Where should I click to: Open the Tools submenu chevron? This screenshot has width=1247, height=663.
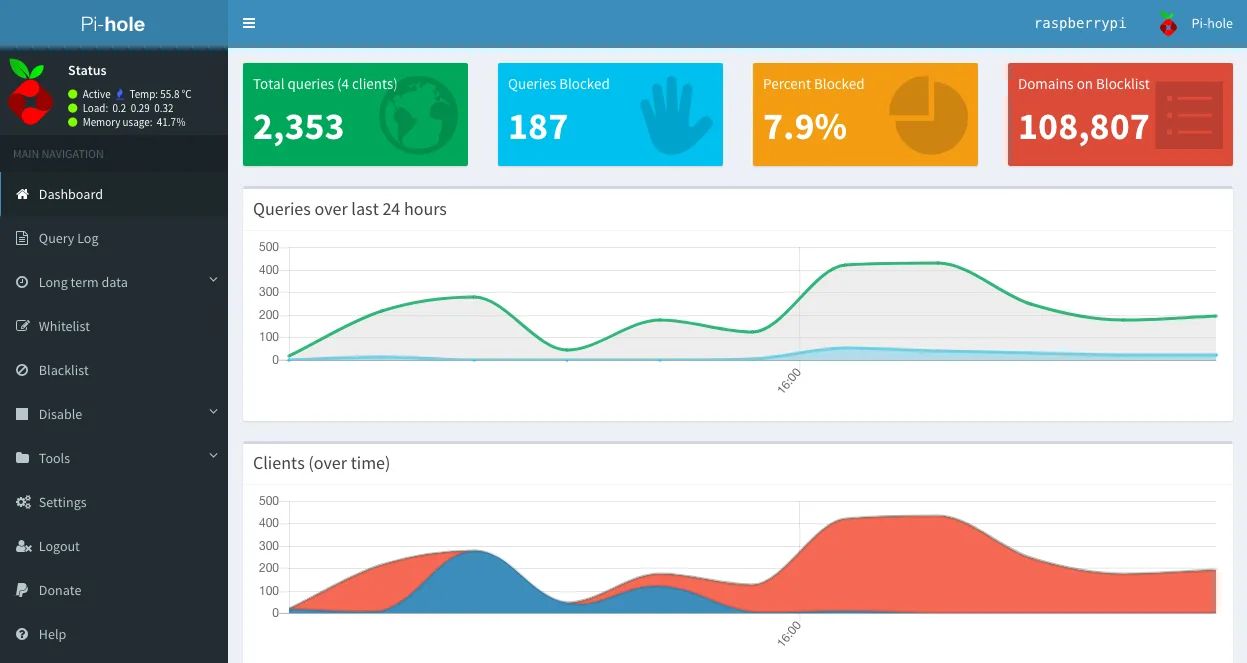coord(213,458)
